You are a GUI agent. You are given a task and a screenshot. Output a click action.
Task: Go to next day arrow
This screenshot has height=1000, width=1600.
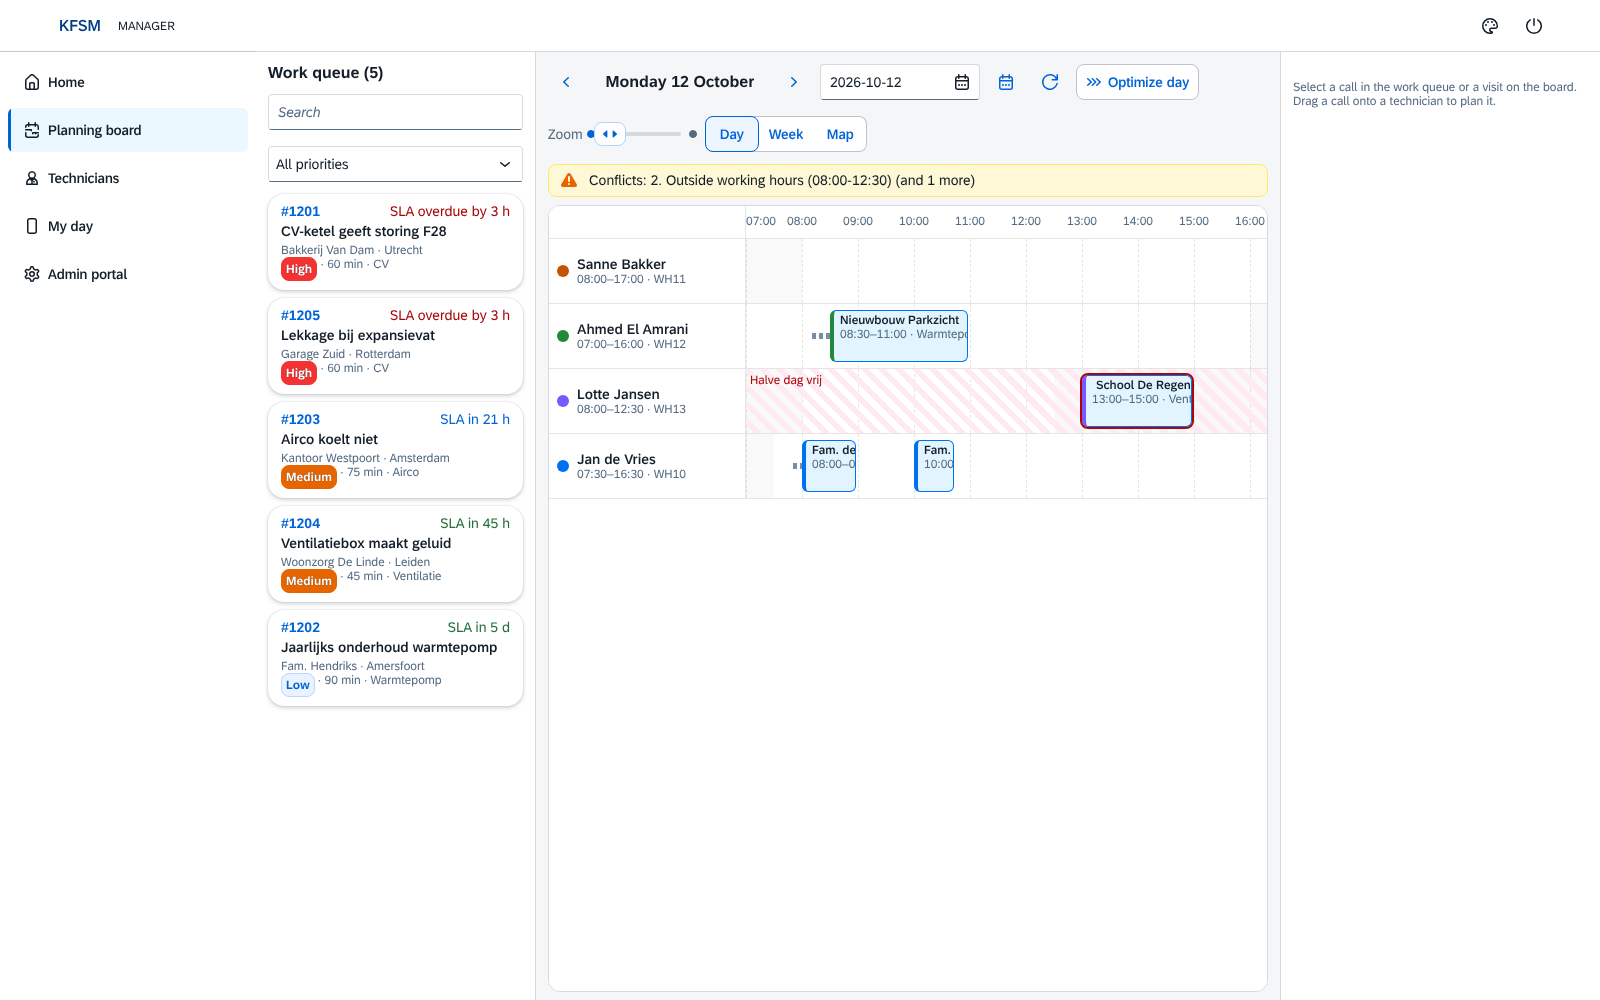(794, 82)
